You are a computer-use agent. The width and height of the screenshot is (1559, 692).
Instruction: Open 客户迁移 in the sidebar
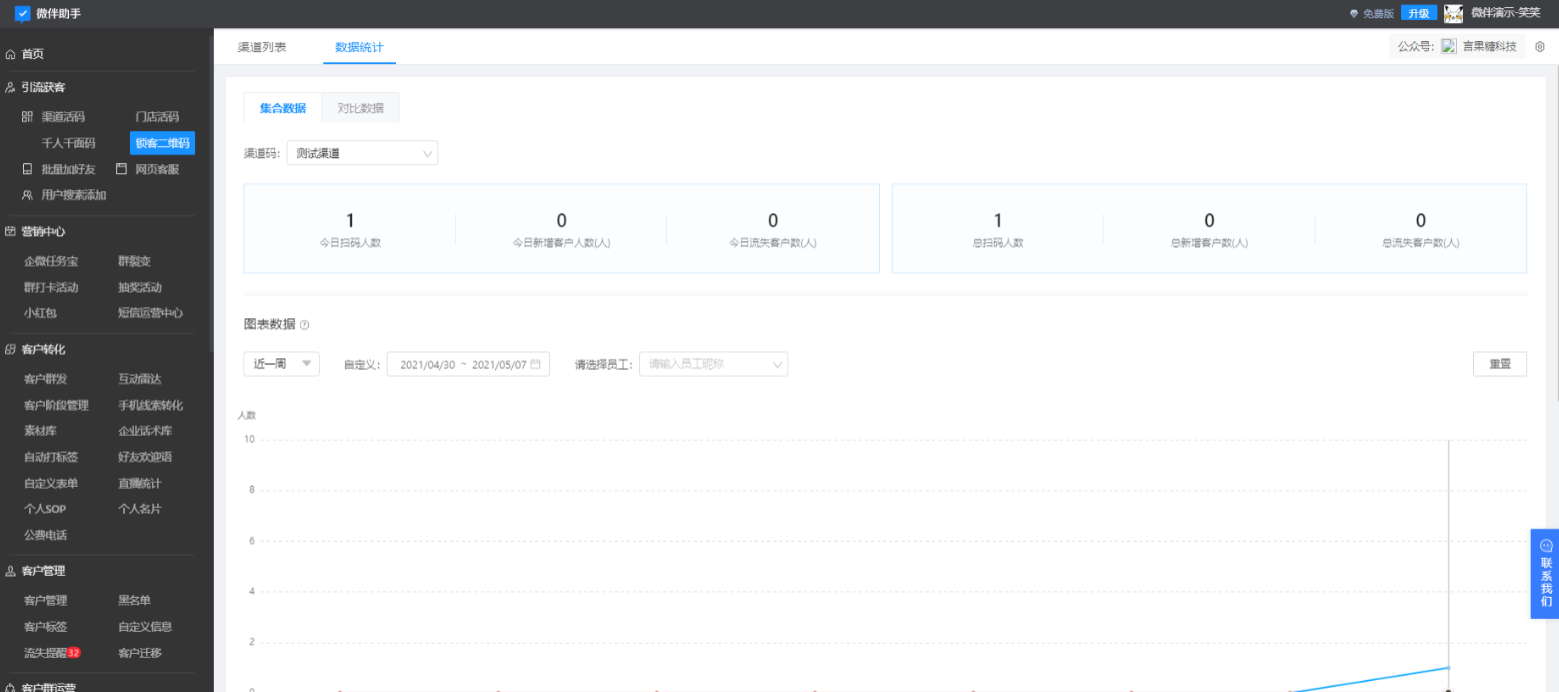tap(140, 653)
